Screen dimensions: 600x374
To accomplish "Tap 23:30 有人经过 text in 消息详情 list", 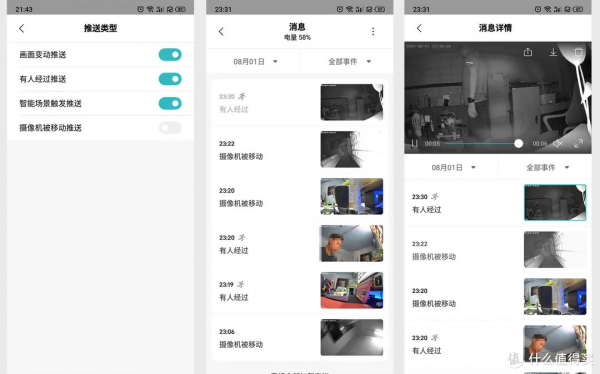I will coord(426,203).
